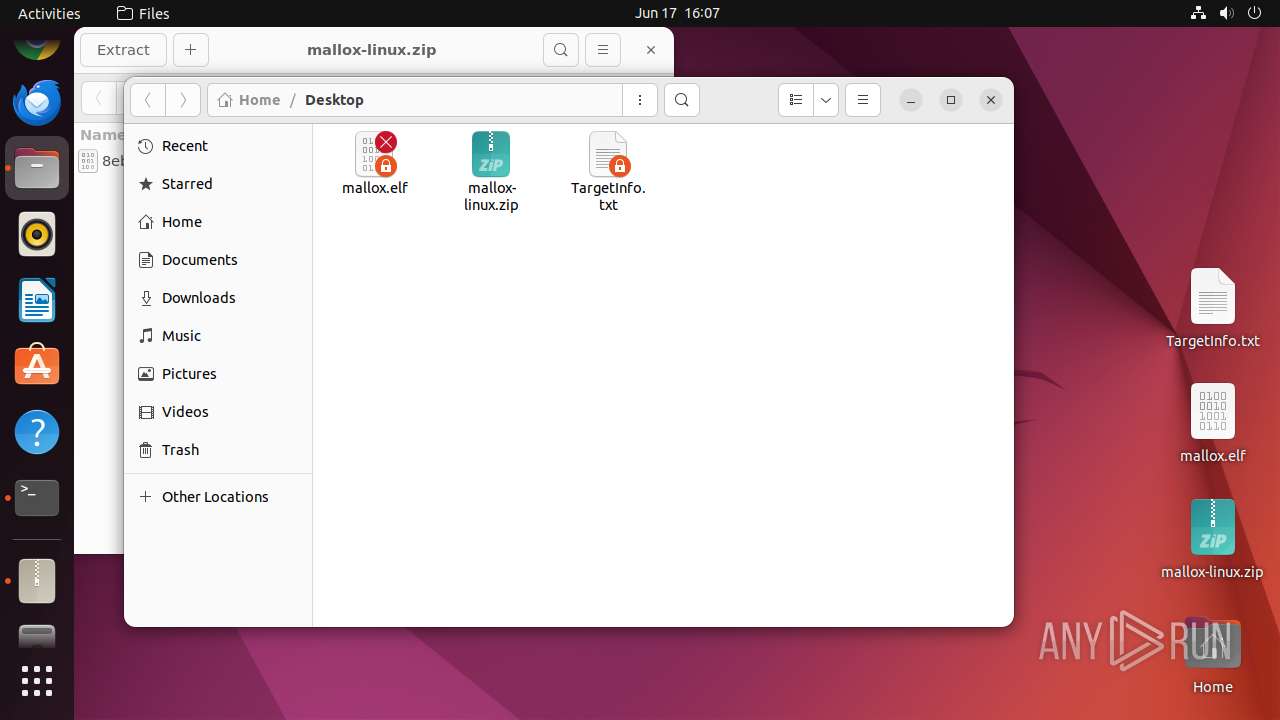Viewport: 1280px width, 720px height.
Task: Open Archive Manager from the dock
Action: coord(37,581)
